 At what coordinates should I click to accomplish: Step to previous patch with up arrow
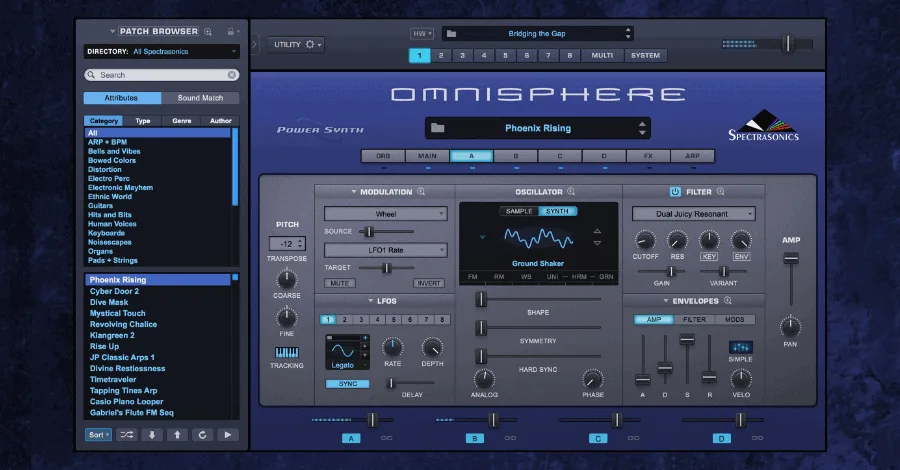177,435
